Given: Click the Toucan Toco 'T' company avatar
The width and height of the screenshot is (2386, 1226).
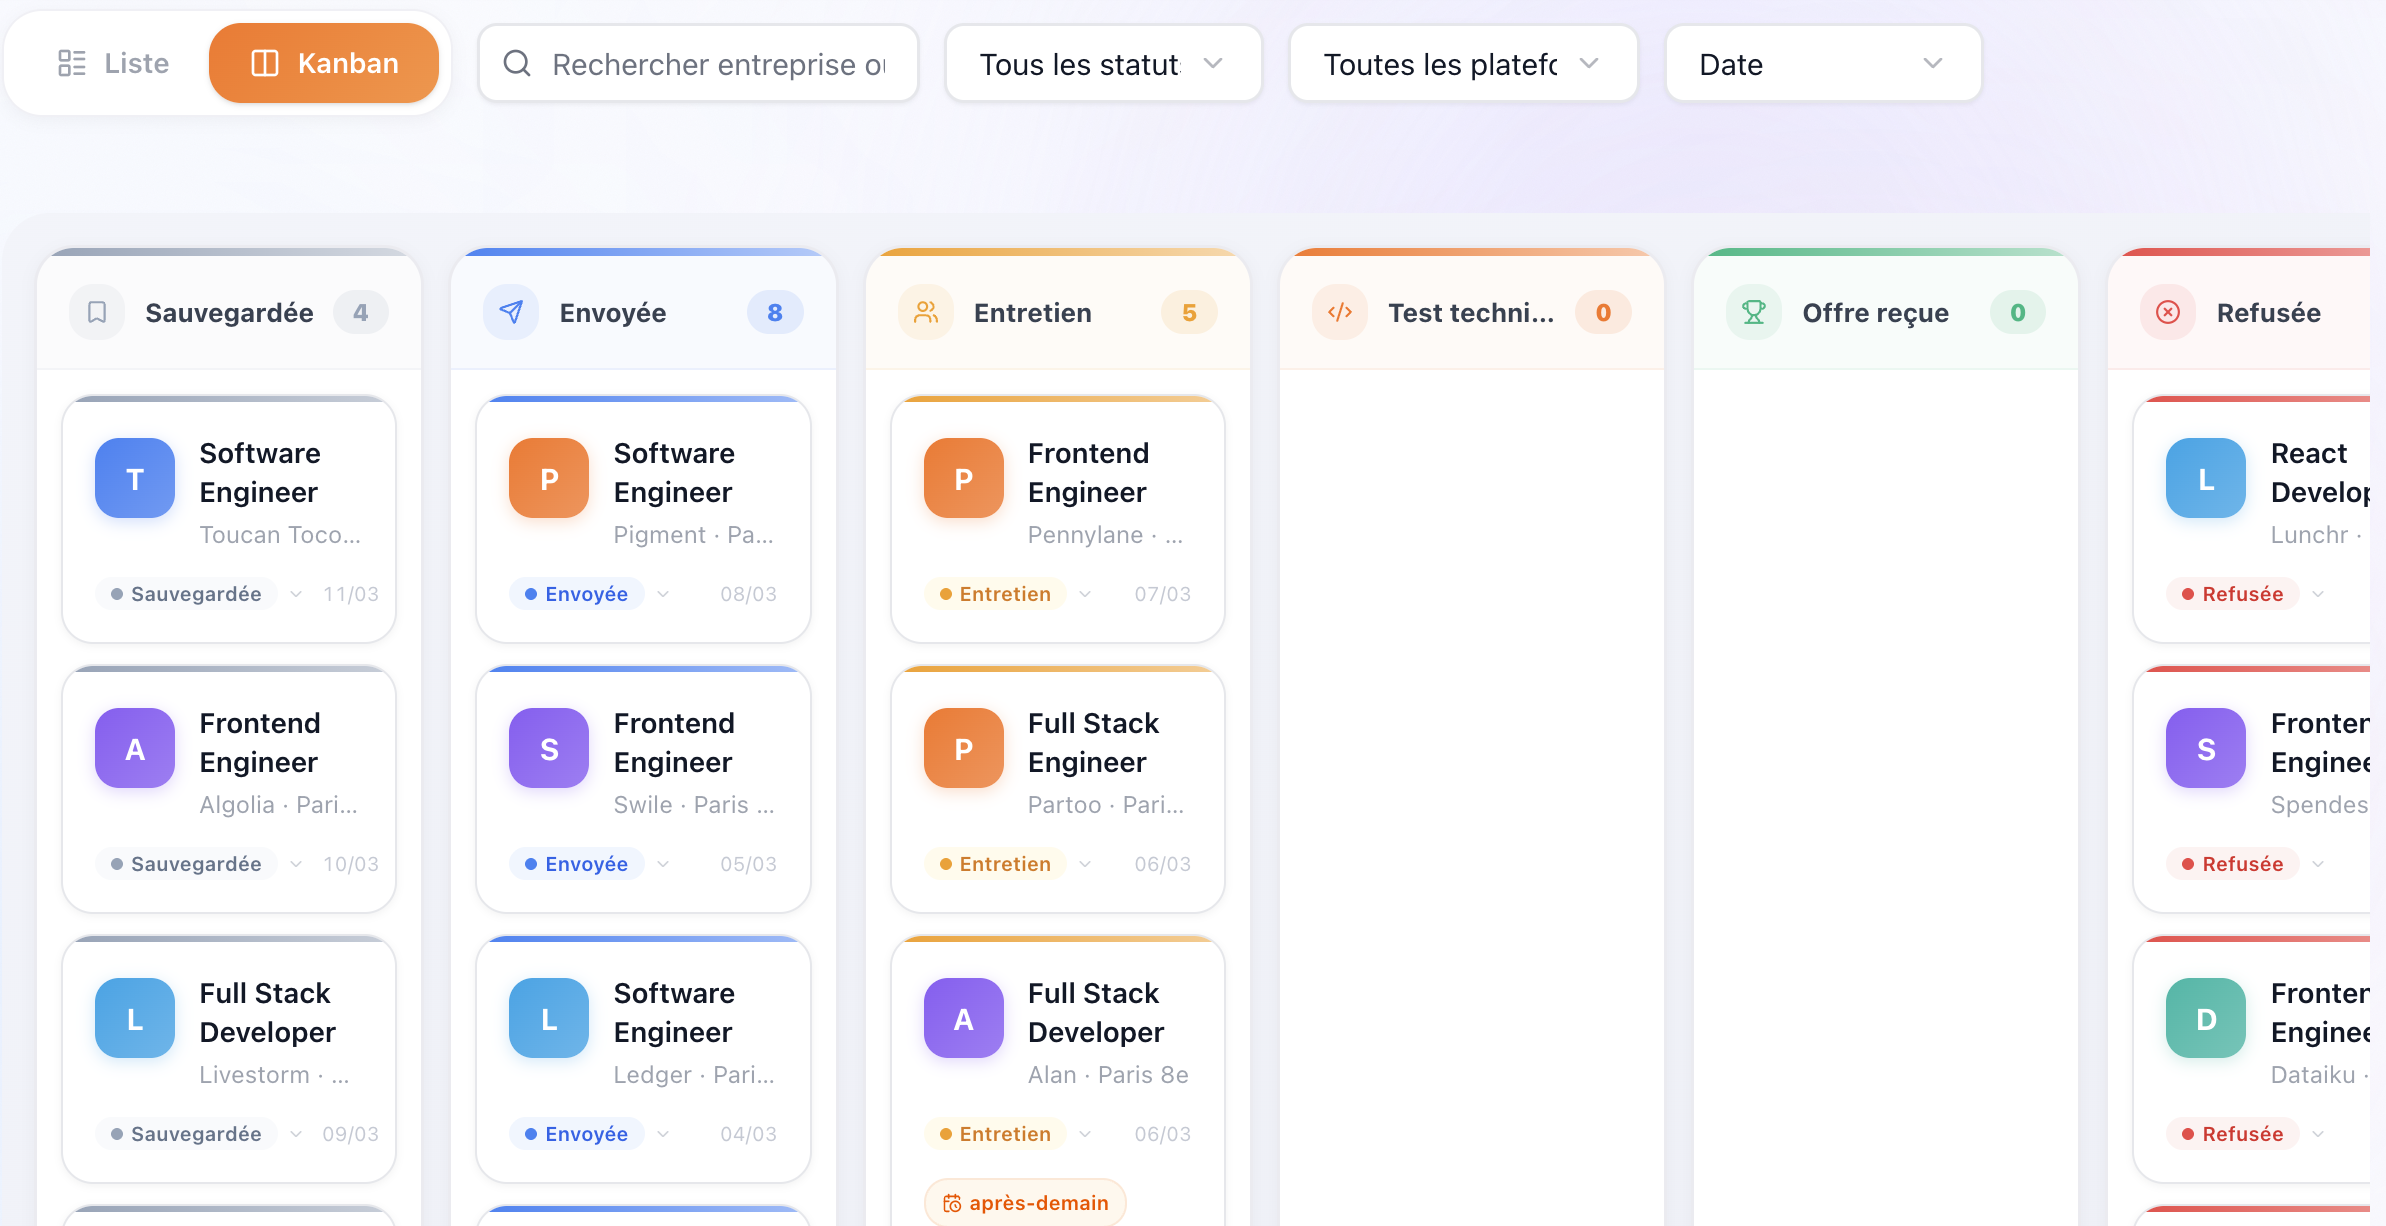Looking at the screenshot, I should point(135,478).
